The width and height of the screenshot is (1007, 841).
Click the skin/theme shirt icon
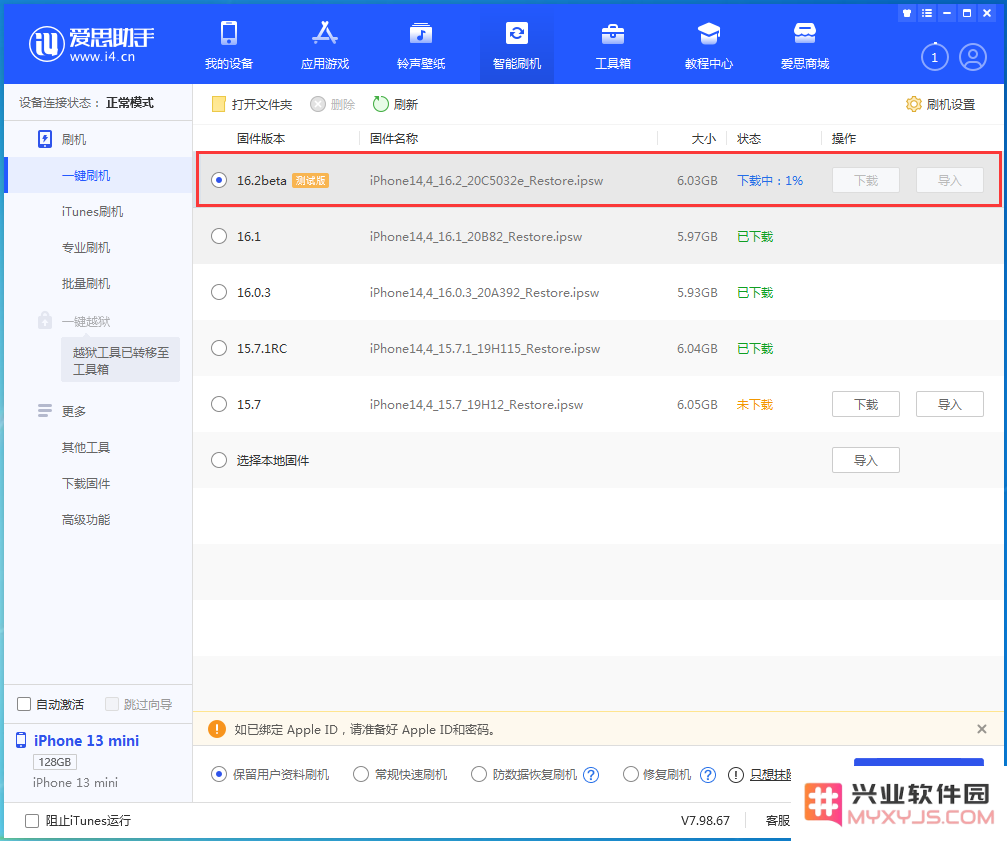[x=907, y=13]
